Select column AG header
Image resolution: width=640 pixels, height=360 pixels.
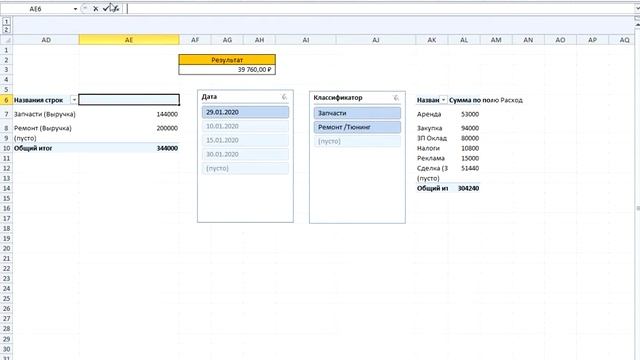pyautogui.click(x=227, y=40)
